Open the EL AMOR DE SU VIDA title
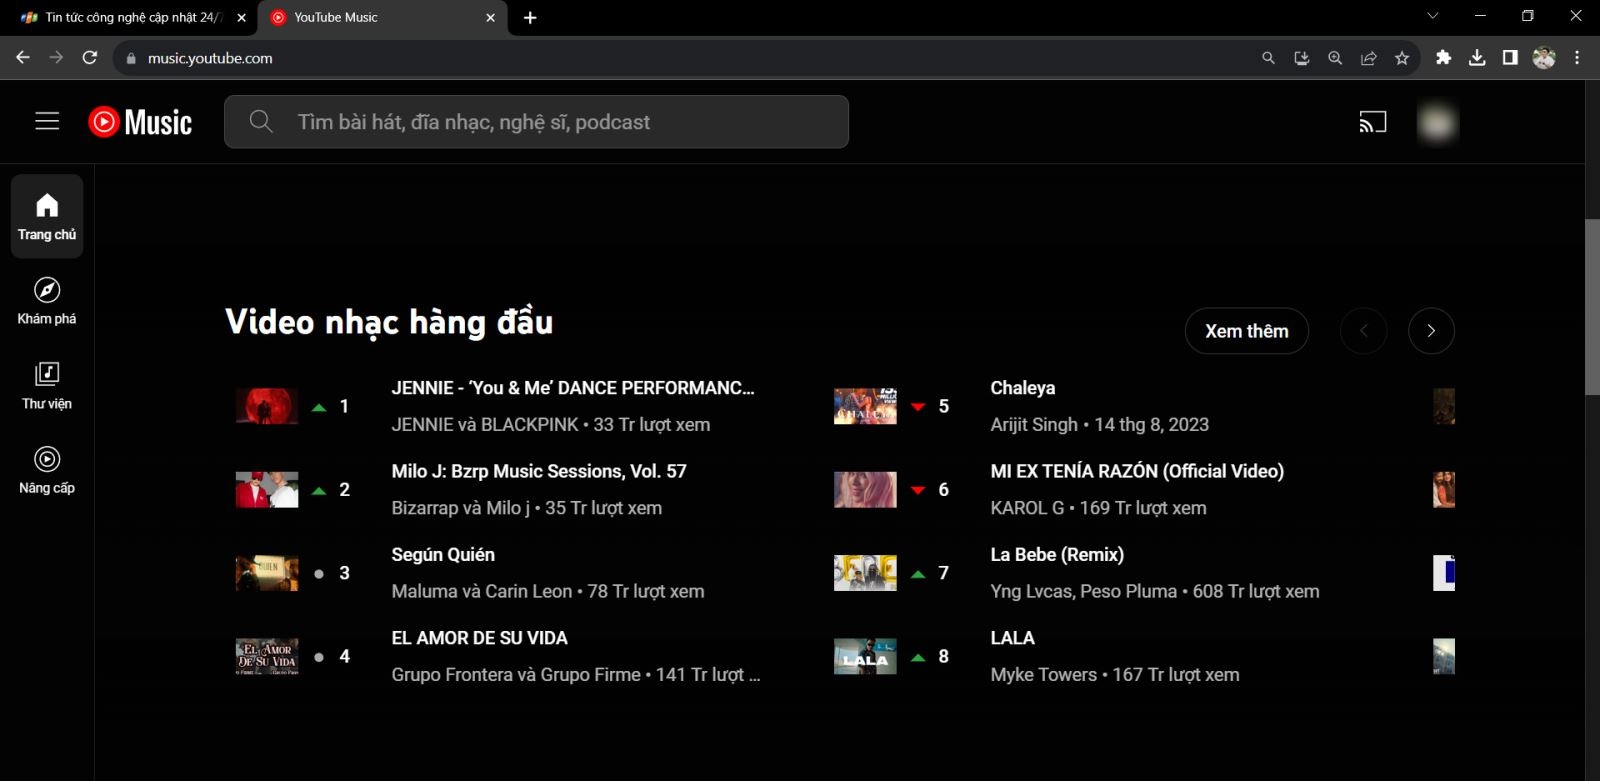The height and width of the screenshot is (781, 1600). 479,638
